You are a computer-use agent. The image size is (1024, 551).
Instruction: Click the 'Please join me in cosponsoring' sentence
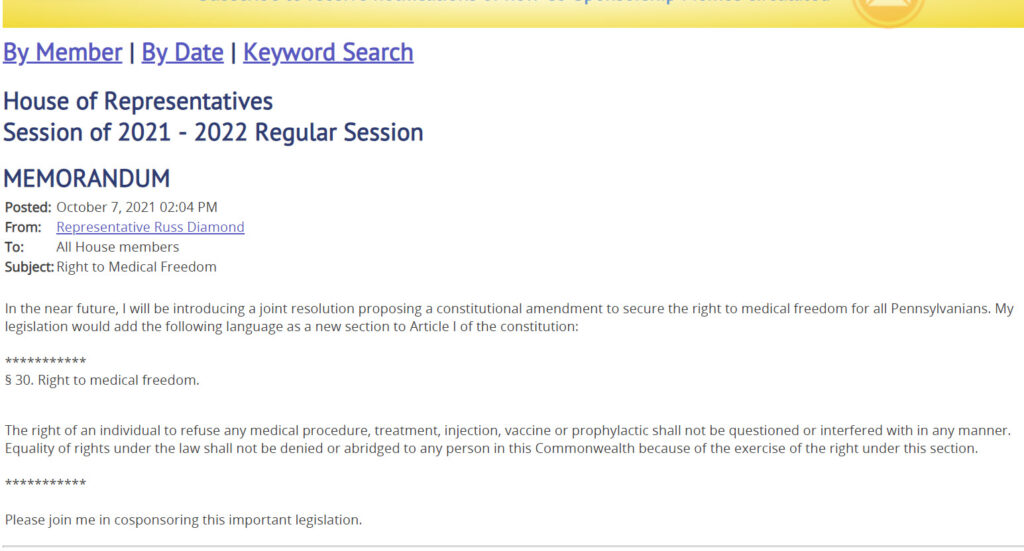tap(183, 520)
